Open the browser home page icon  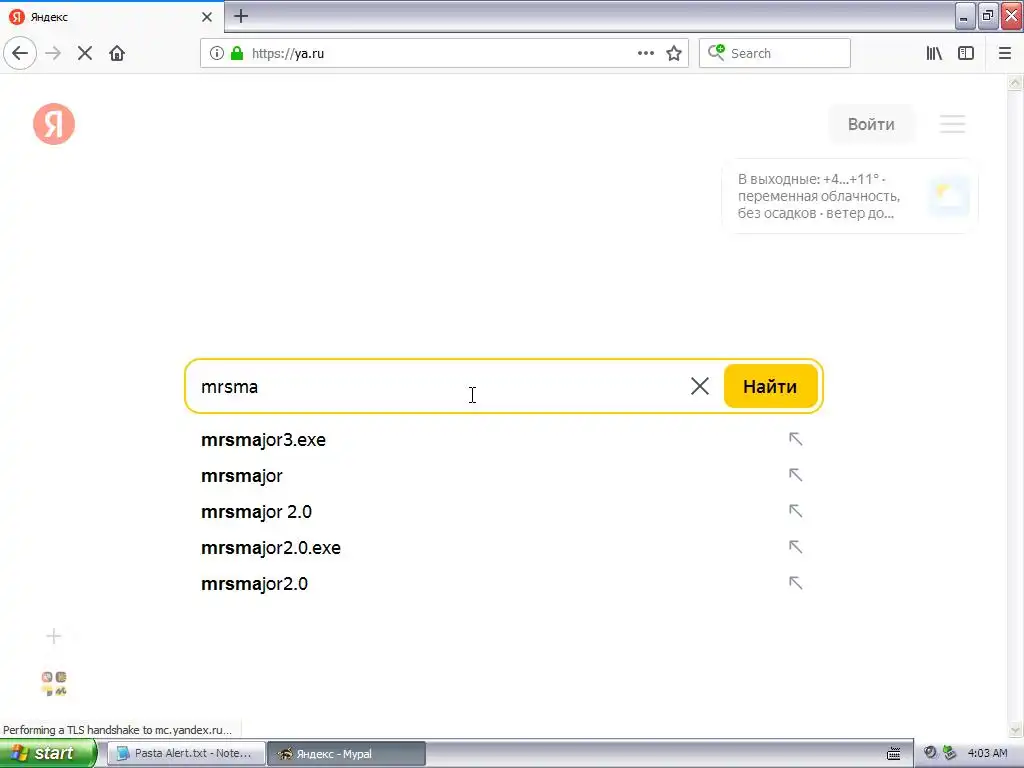click(117, 54)
